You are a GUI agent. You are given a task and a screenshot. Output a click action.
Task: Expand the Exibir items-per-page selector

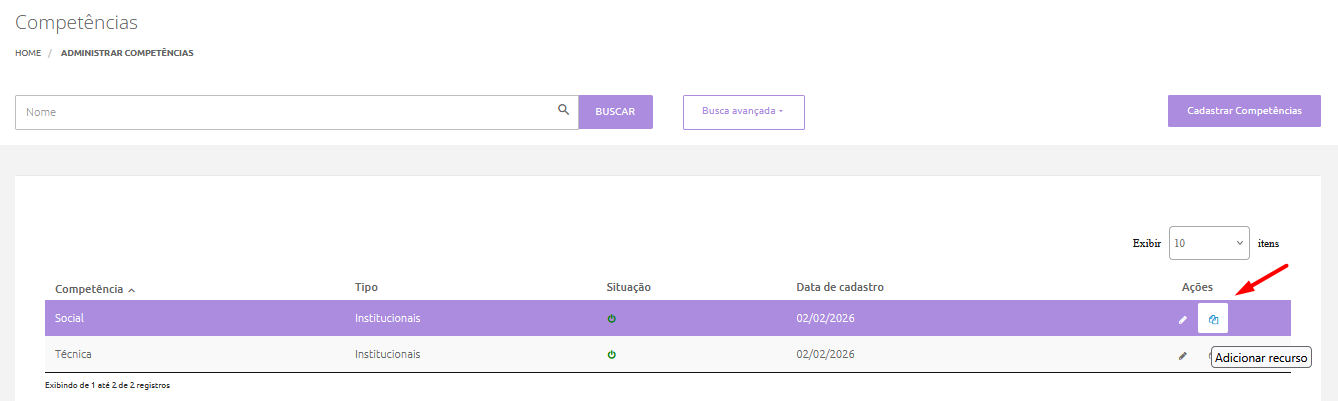(x=1208, y=243)
